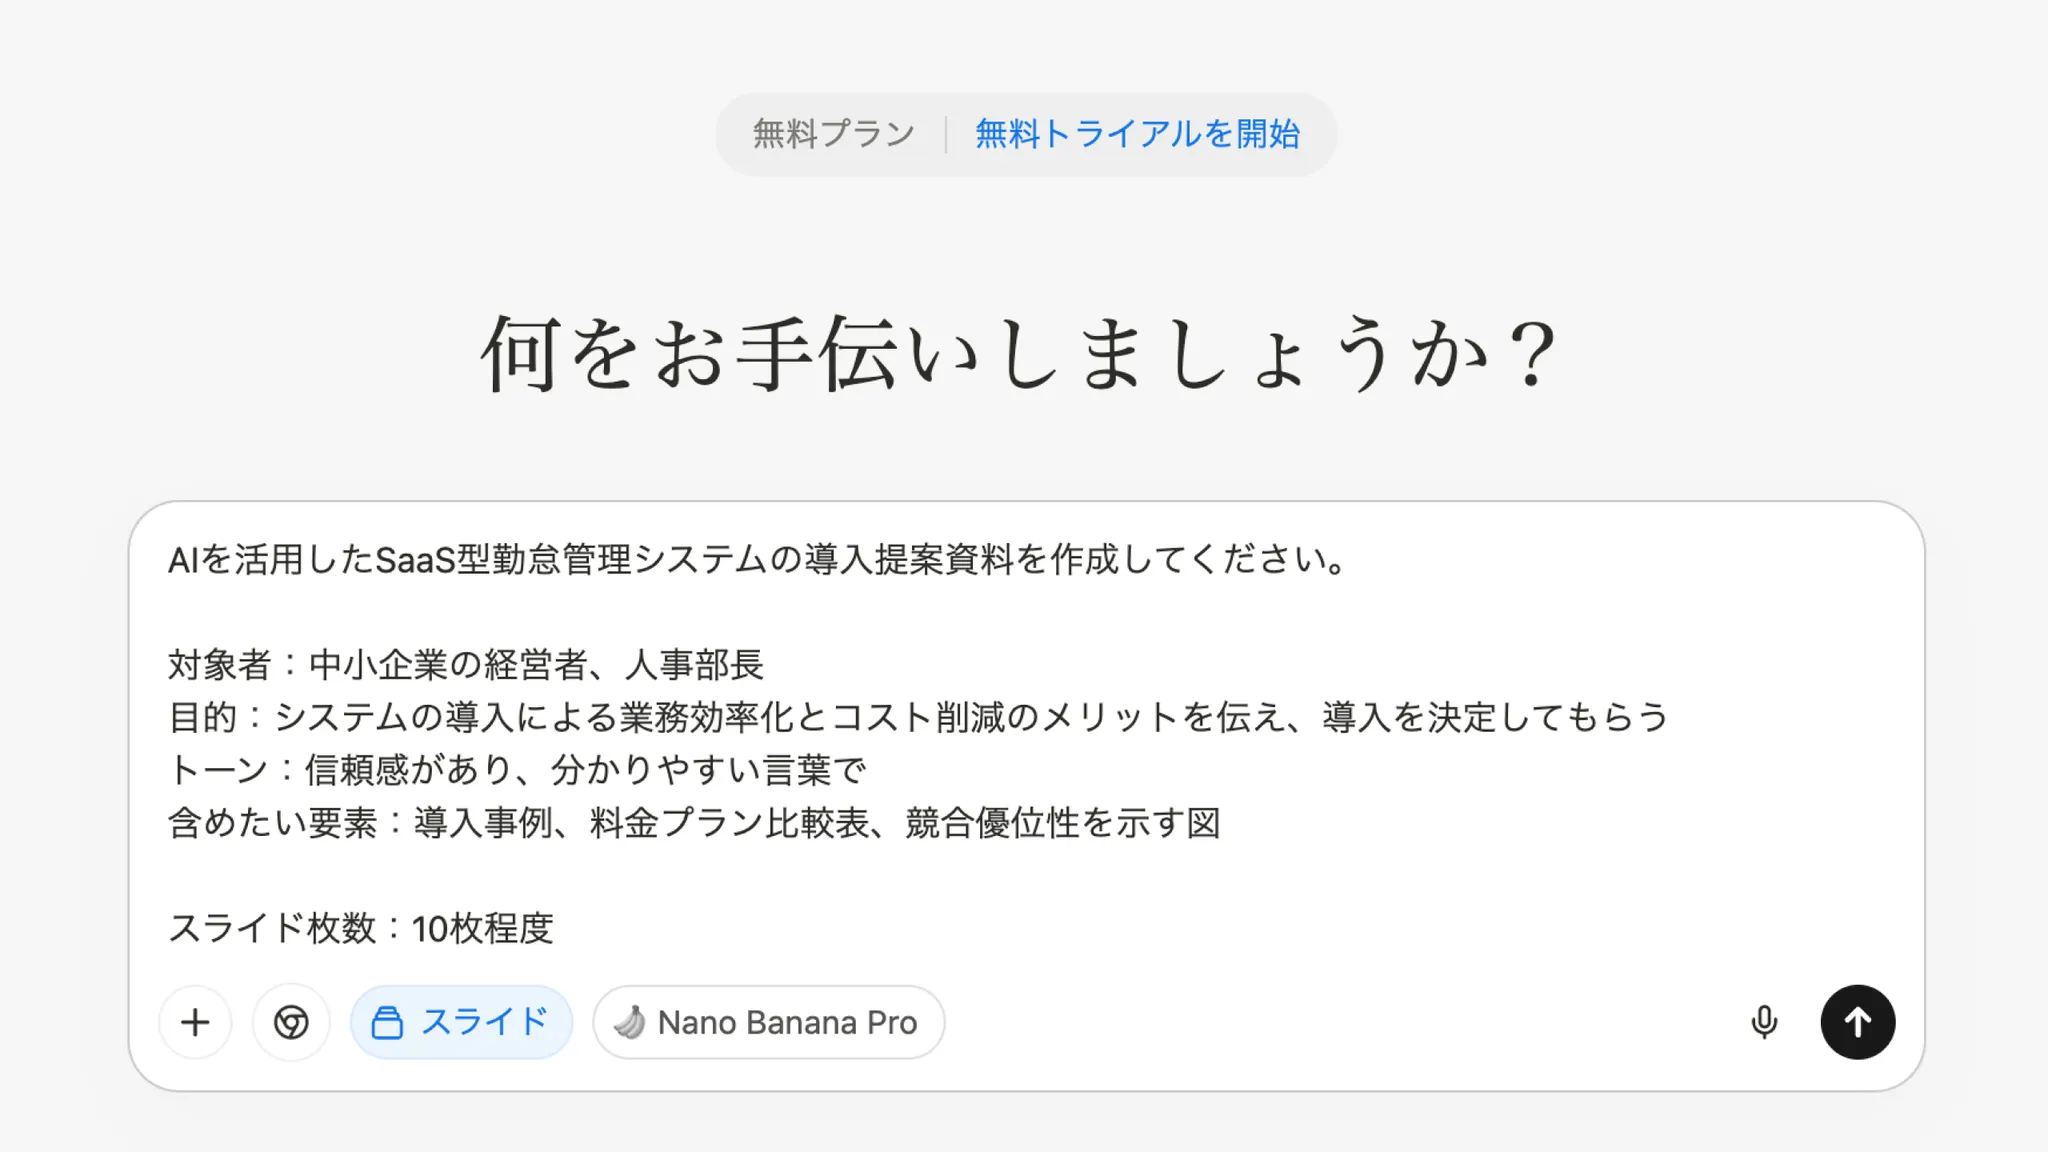
Task: Click the word 料金プラン比較表 in prompt
Action: 730,823
